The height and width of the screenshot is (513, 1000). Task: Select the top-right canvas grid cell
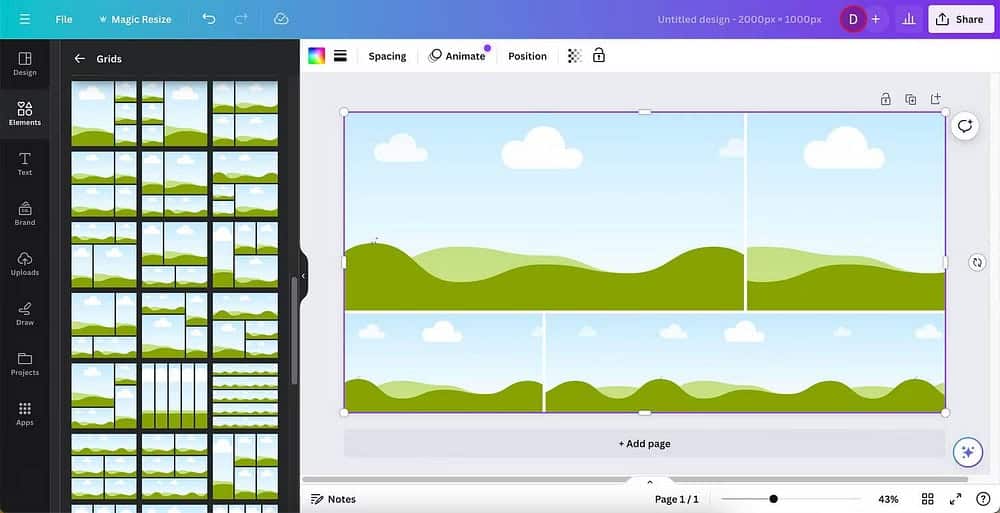tap(846, 211)
